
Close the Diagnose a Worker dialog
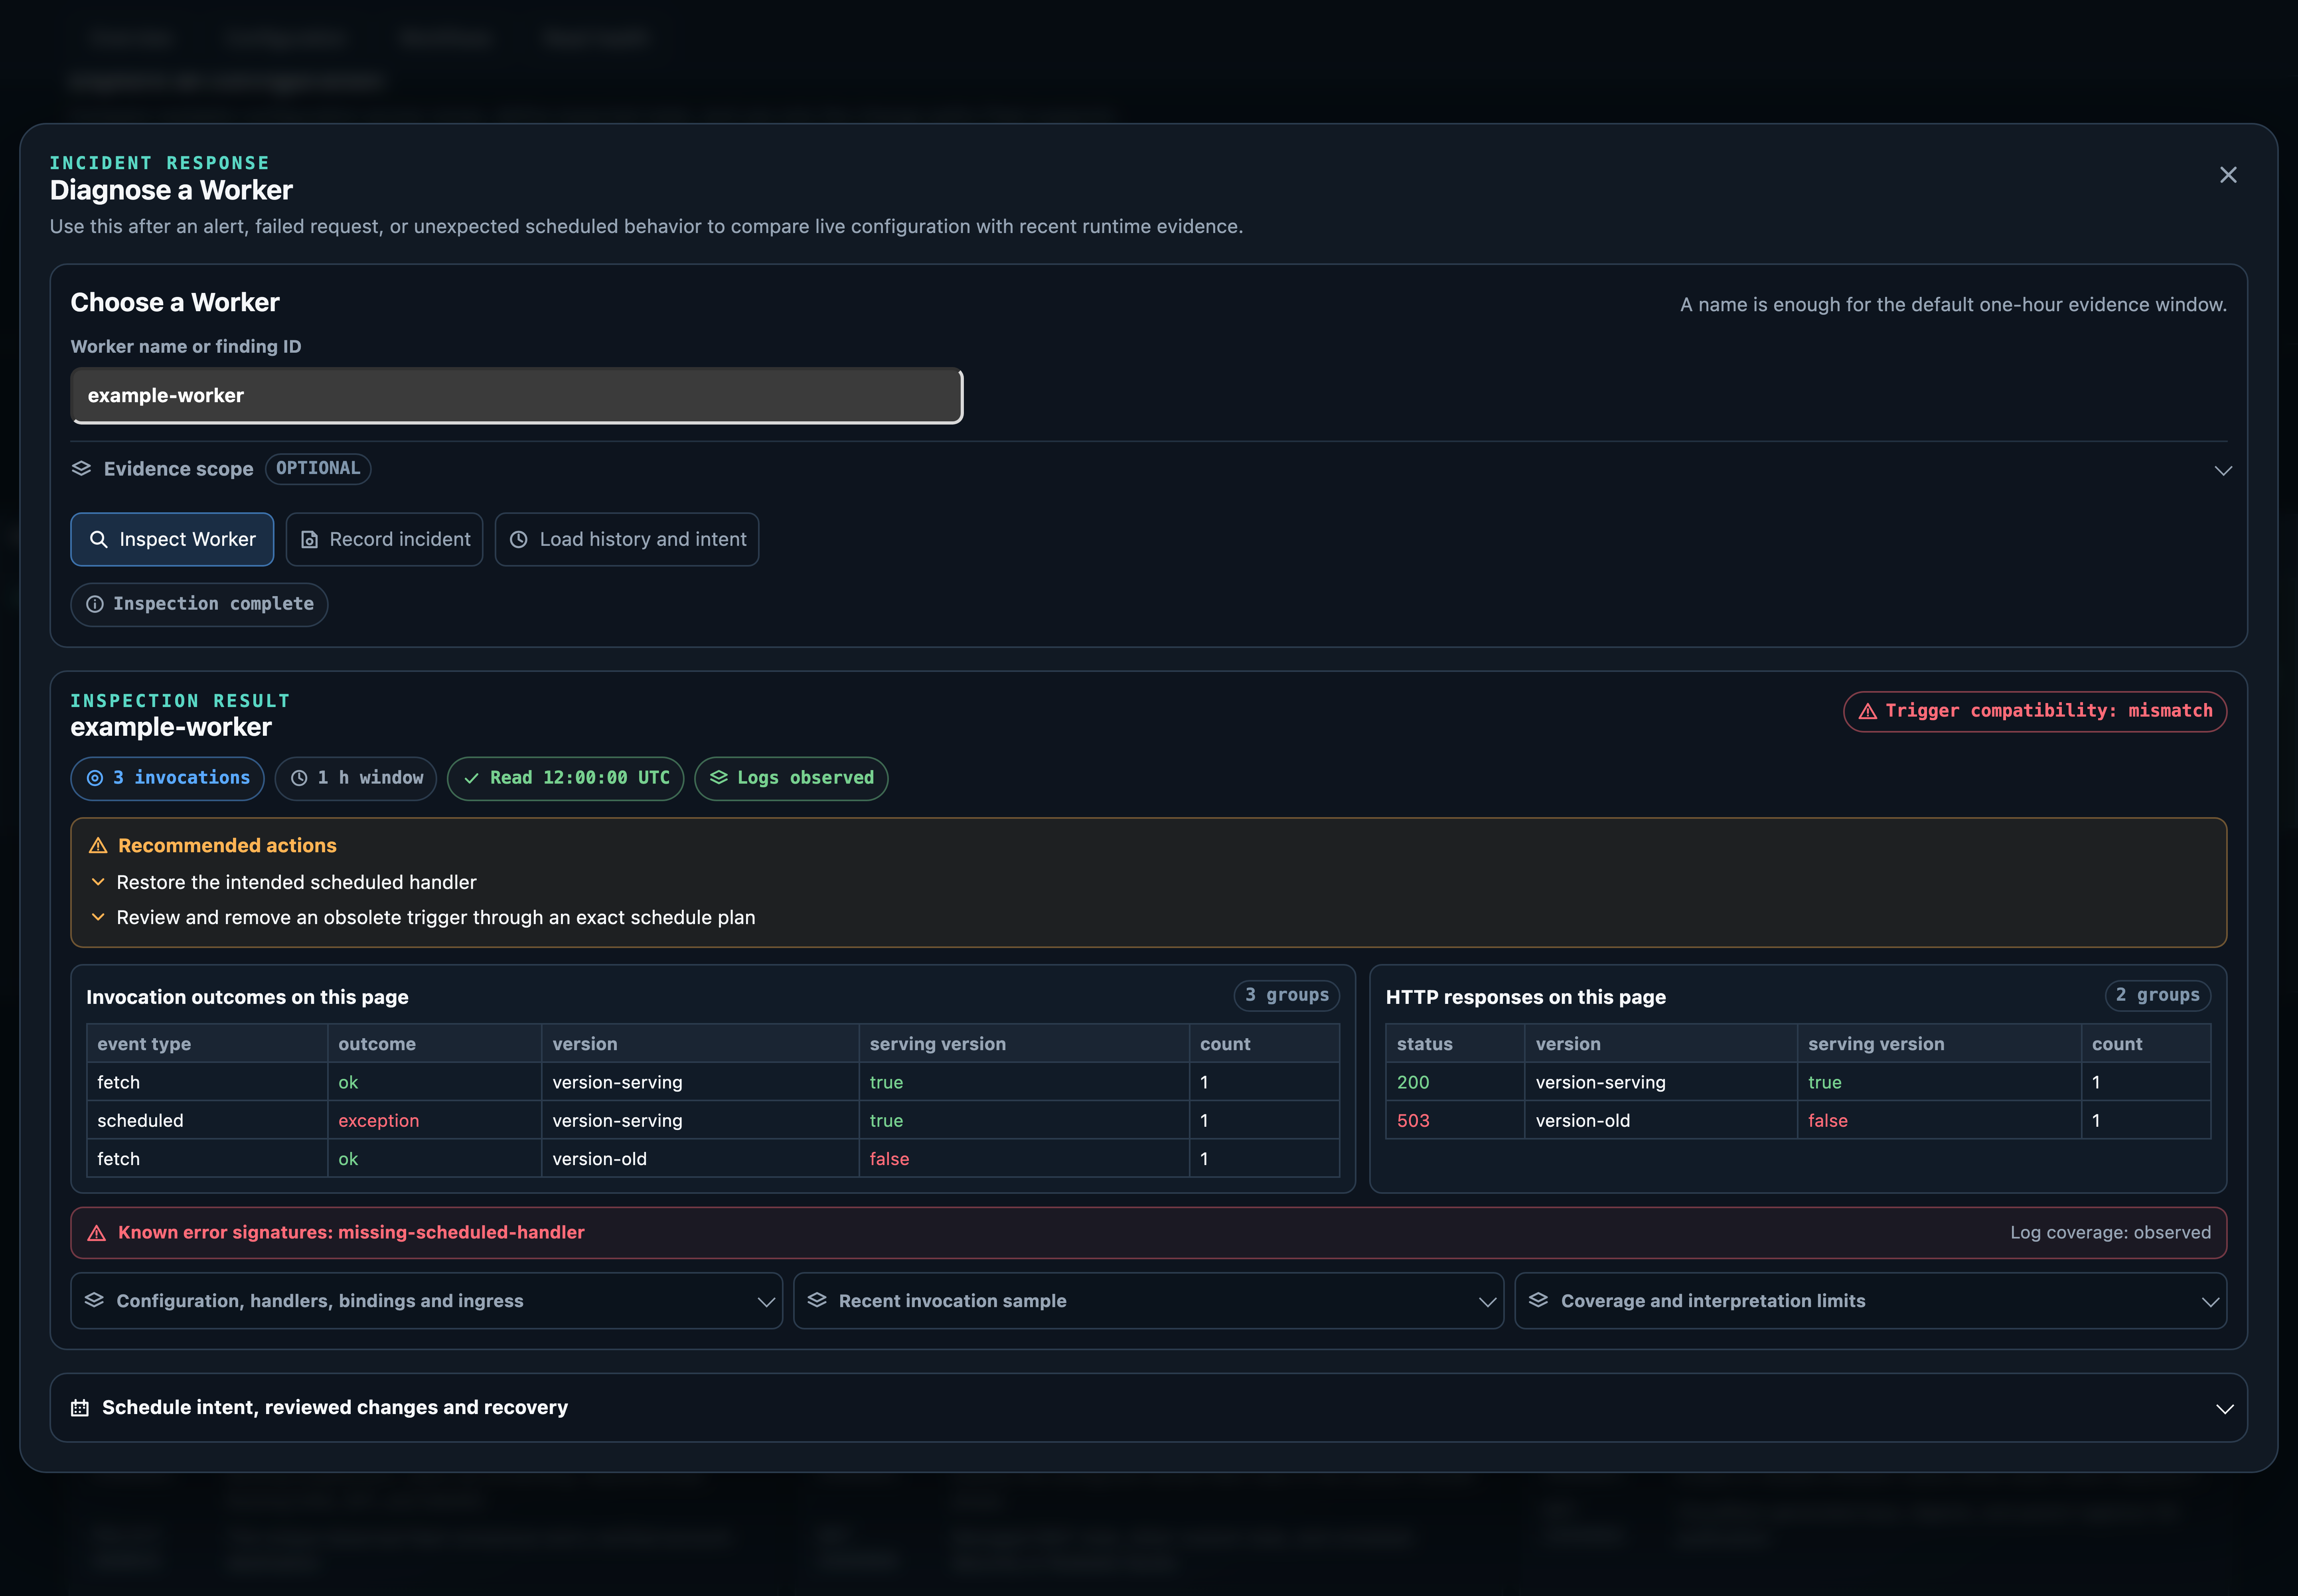click(x=2228, y=175)
